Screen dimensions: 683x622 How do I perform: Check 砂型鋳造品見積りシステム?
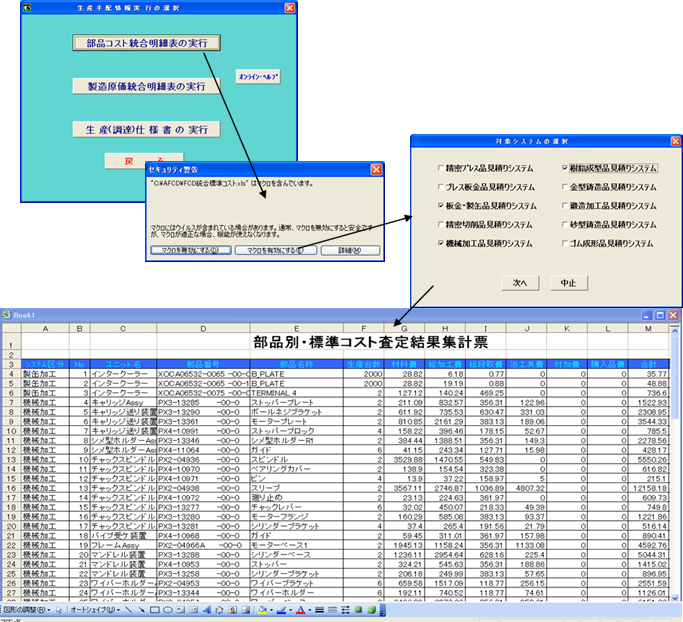pos(565,224)
